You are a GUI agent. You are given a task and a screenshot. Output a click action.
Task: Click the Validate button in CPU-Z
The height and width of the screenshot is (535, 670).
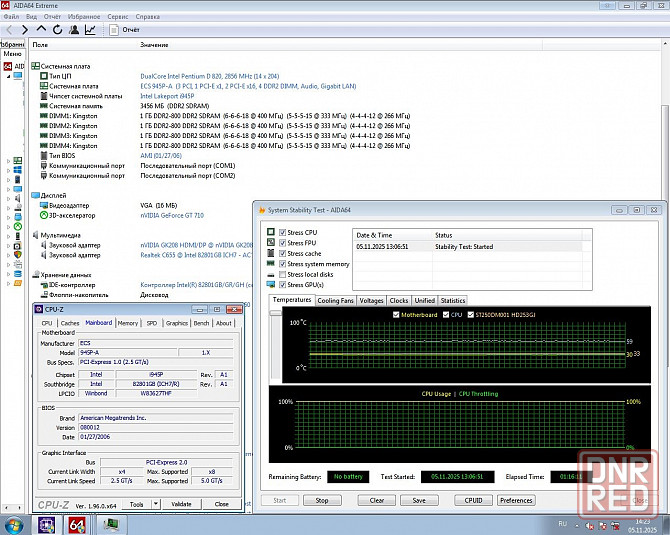tap(181, 504)
